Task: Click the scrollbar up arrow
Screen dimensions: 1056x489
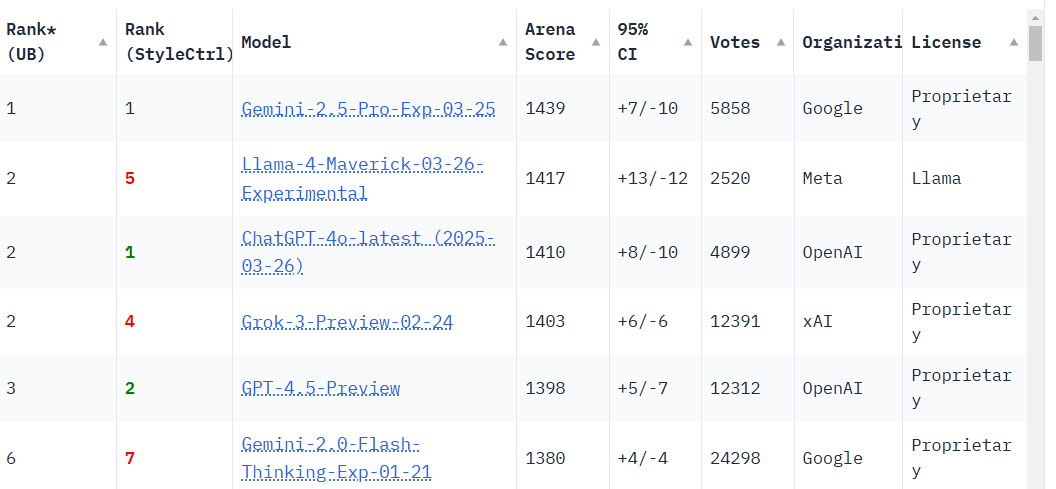Action: [x=1036, y=16]
